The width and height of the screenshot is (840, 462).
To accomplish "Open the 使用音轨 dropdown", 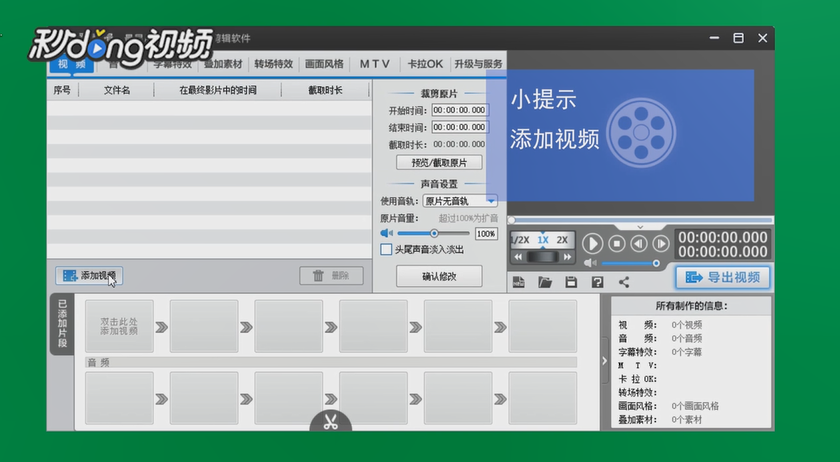I will tap(460, 201).
